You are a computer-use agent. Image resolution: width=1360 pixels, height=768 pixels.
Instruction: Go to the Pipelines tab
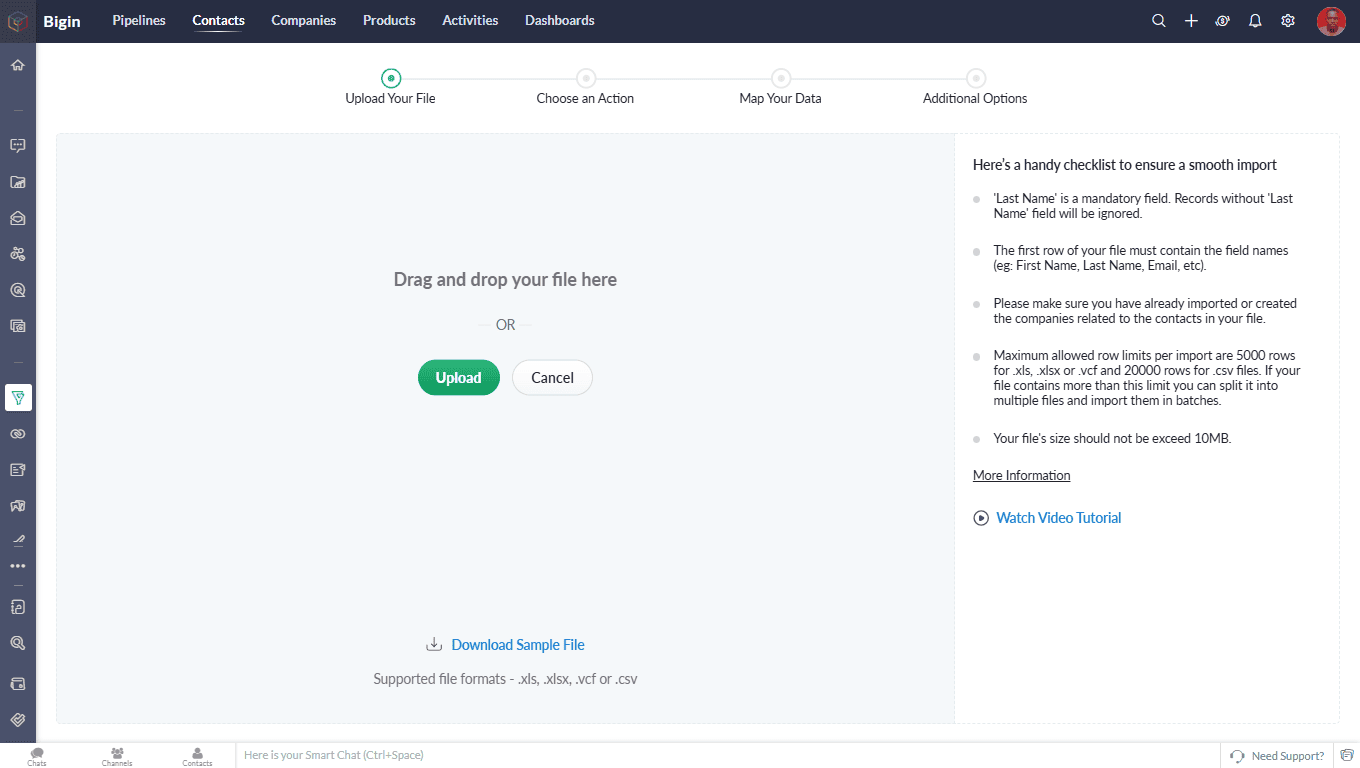[139, 20]
